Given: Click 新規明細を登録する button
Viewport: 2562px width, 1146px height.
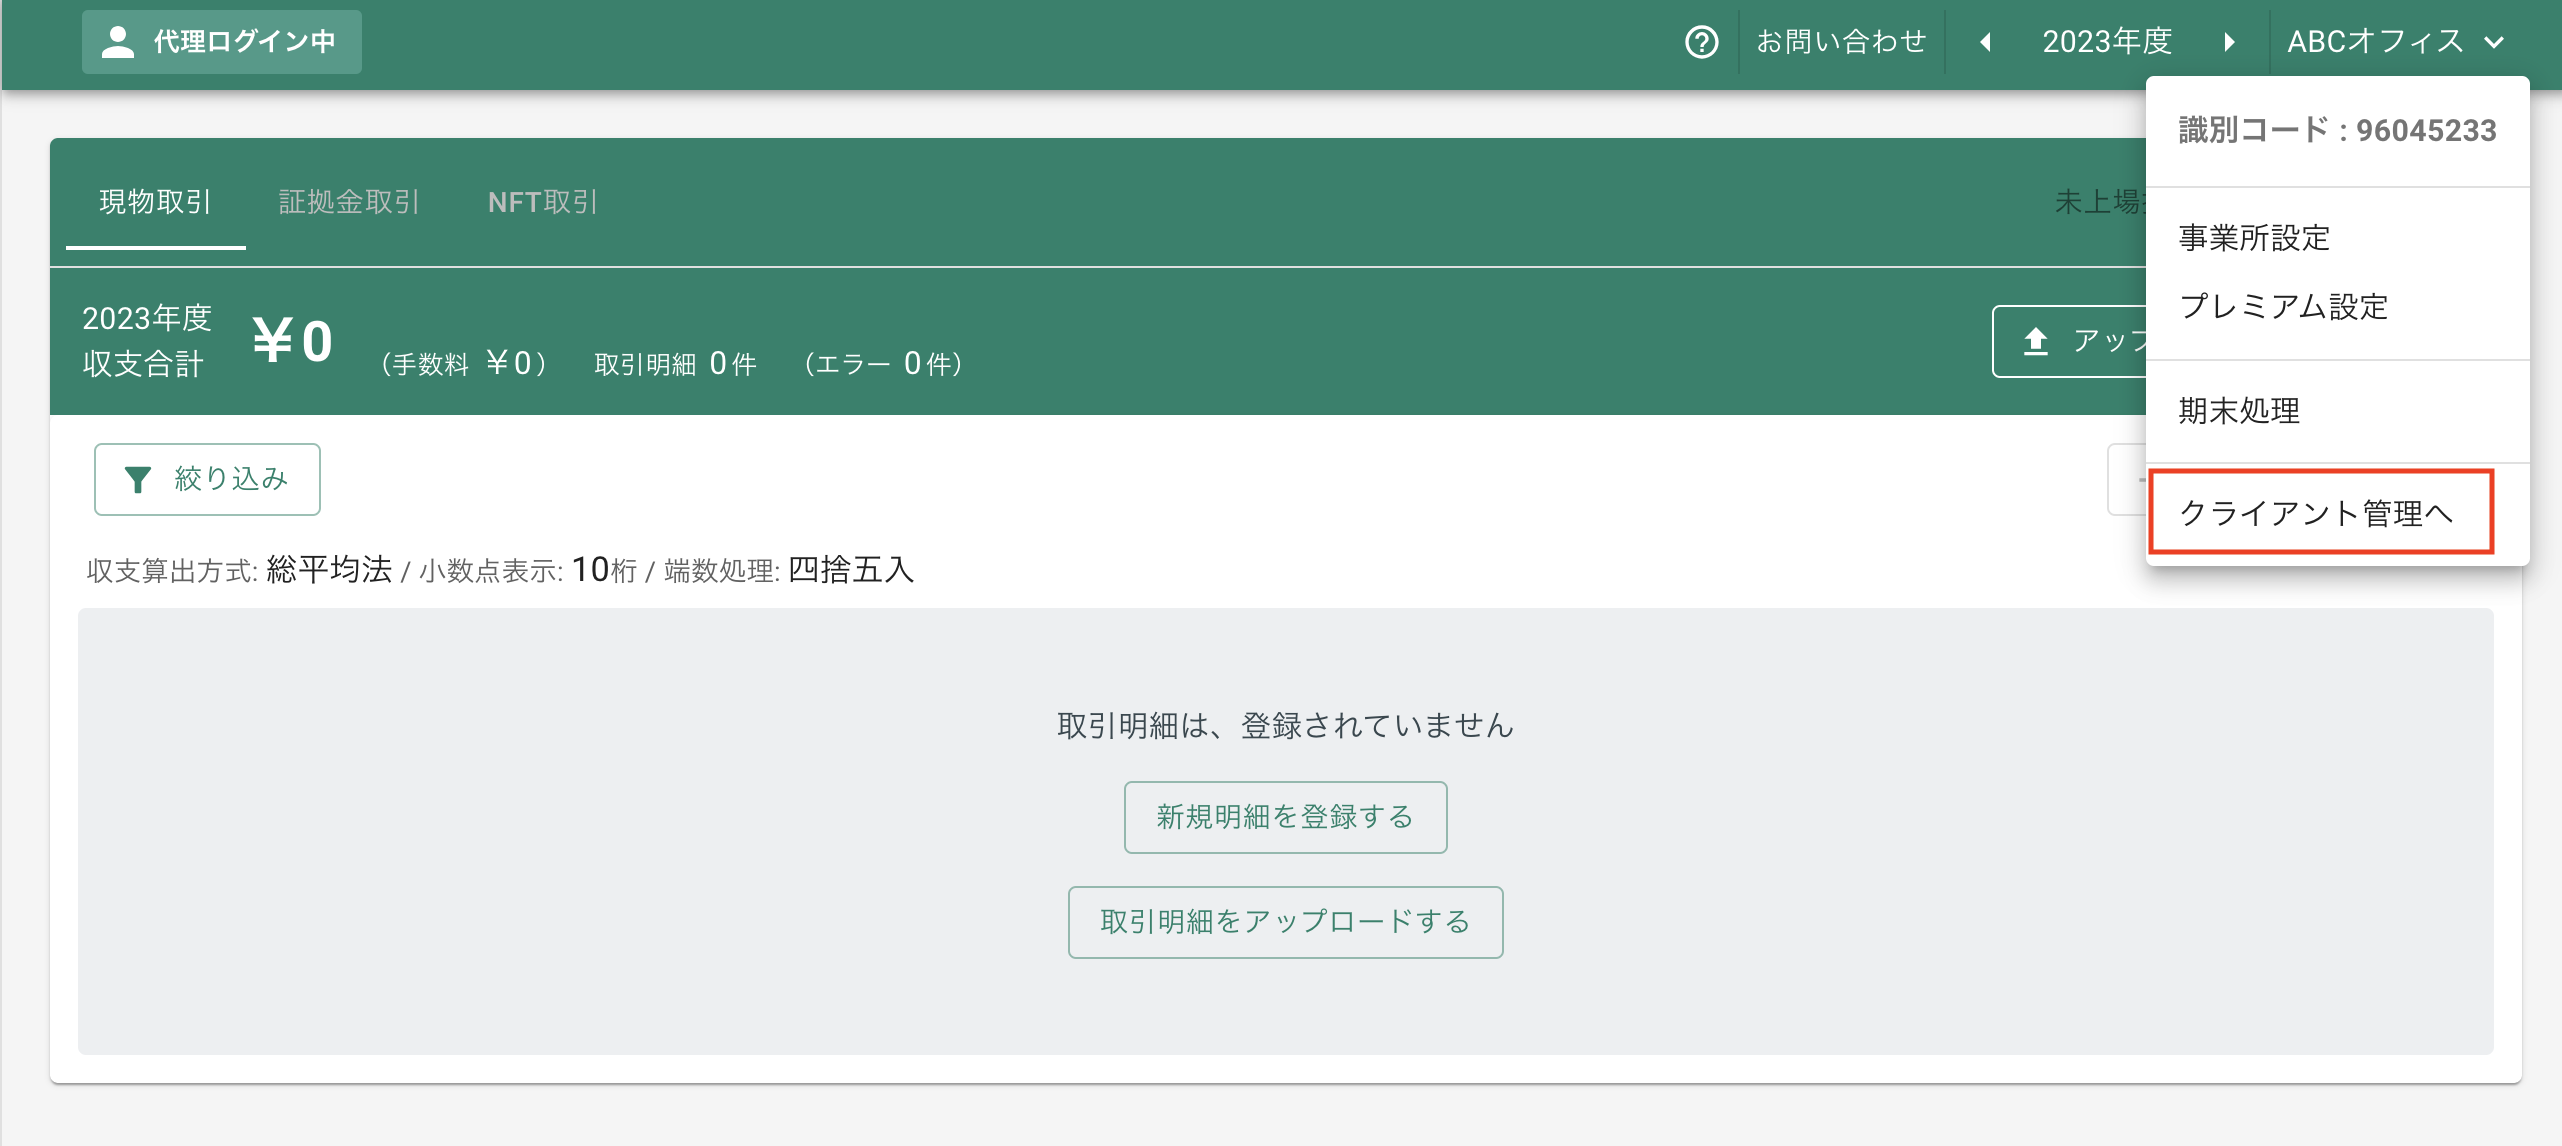Looking at the screenshot, I should [x=1285, y=817].
